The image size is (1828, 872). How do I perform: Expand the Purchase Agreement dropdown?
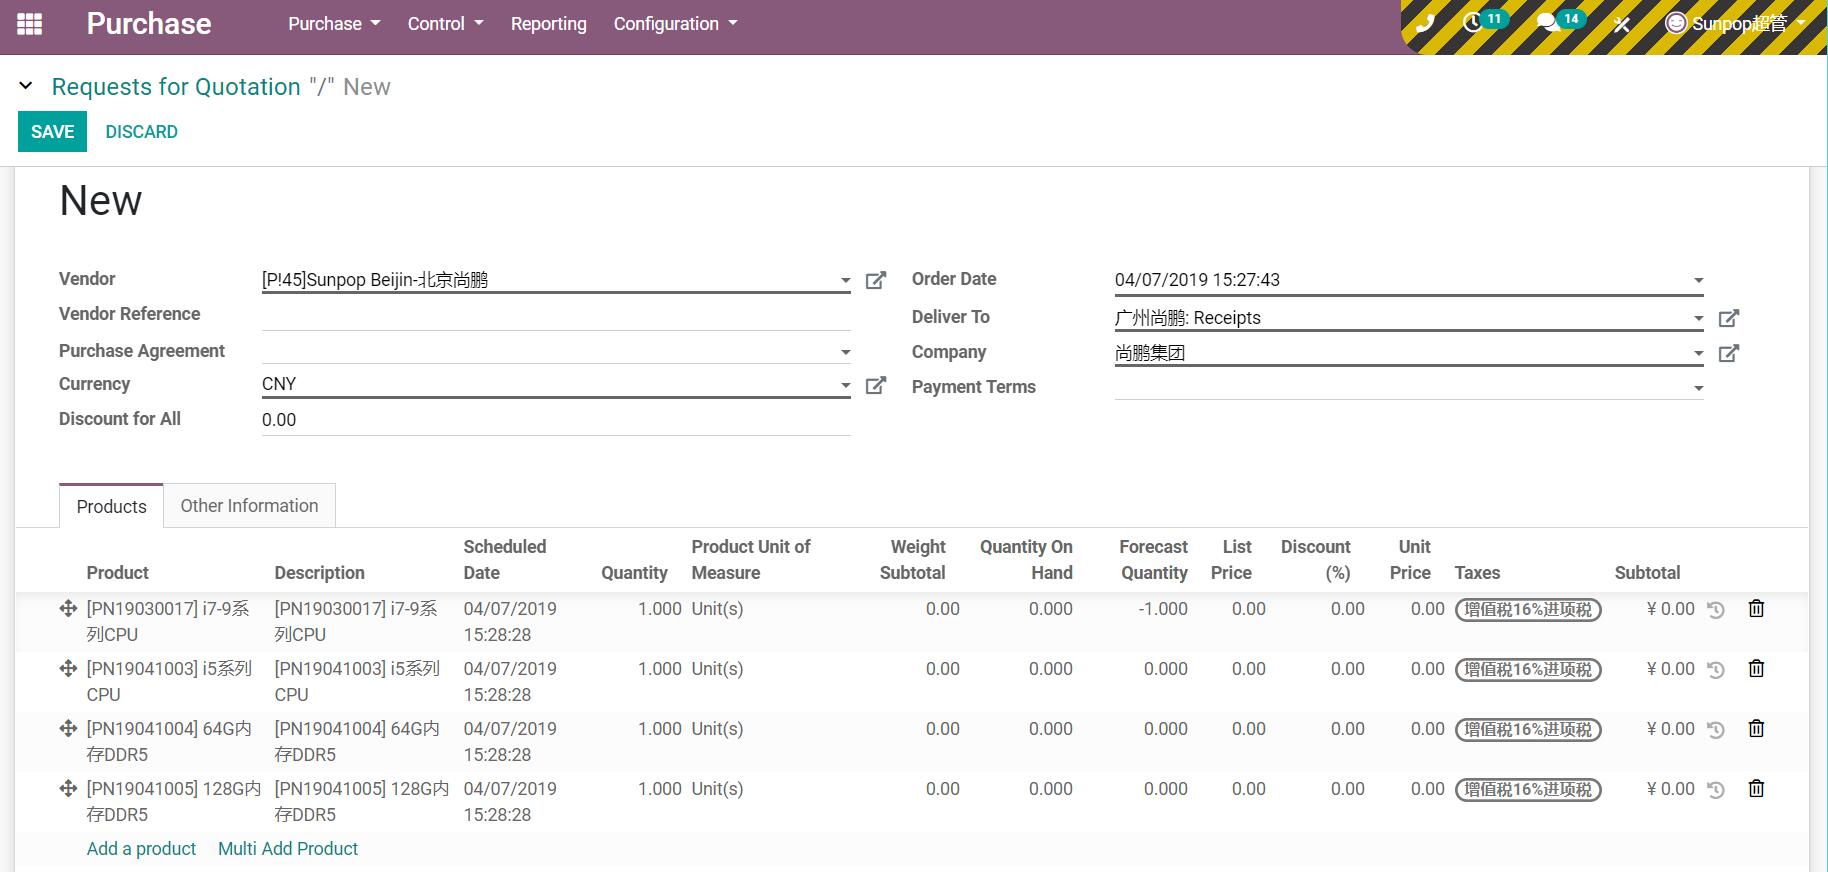click(x=845, y=352)
